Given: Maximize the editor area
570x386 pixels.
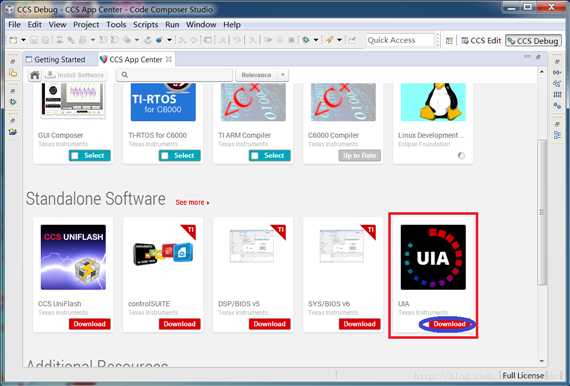Looking at the screenshot, I should point(538,57).
